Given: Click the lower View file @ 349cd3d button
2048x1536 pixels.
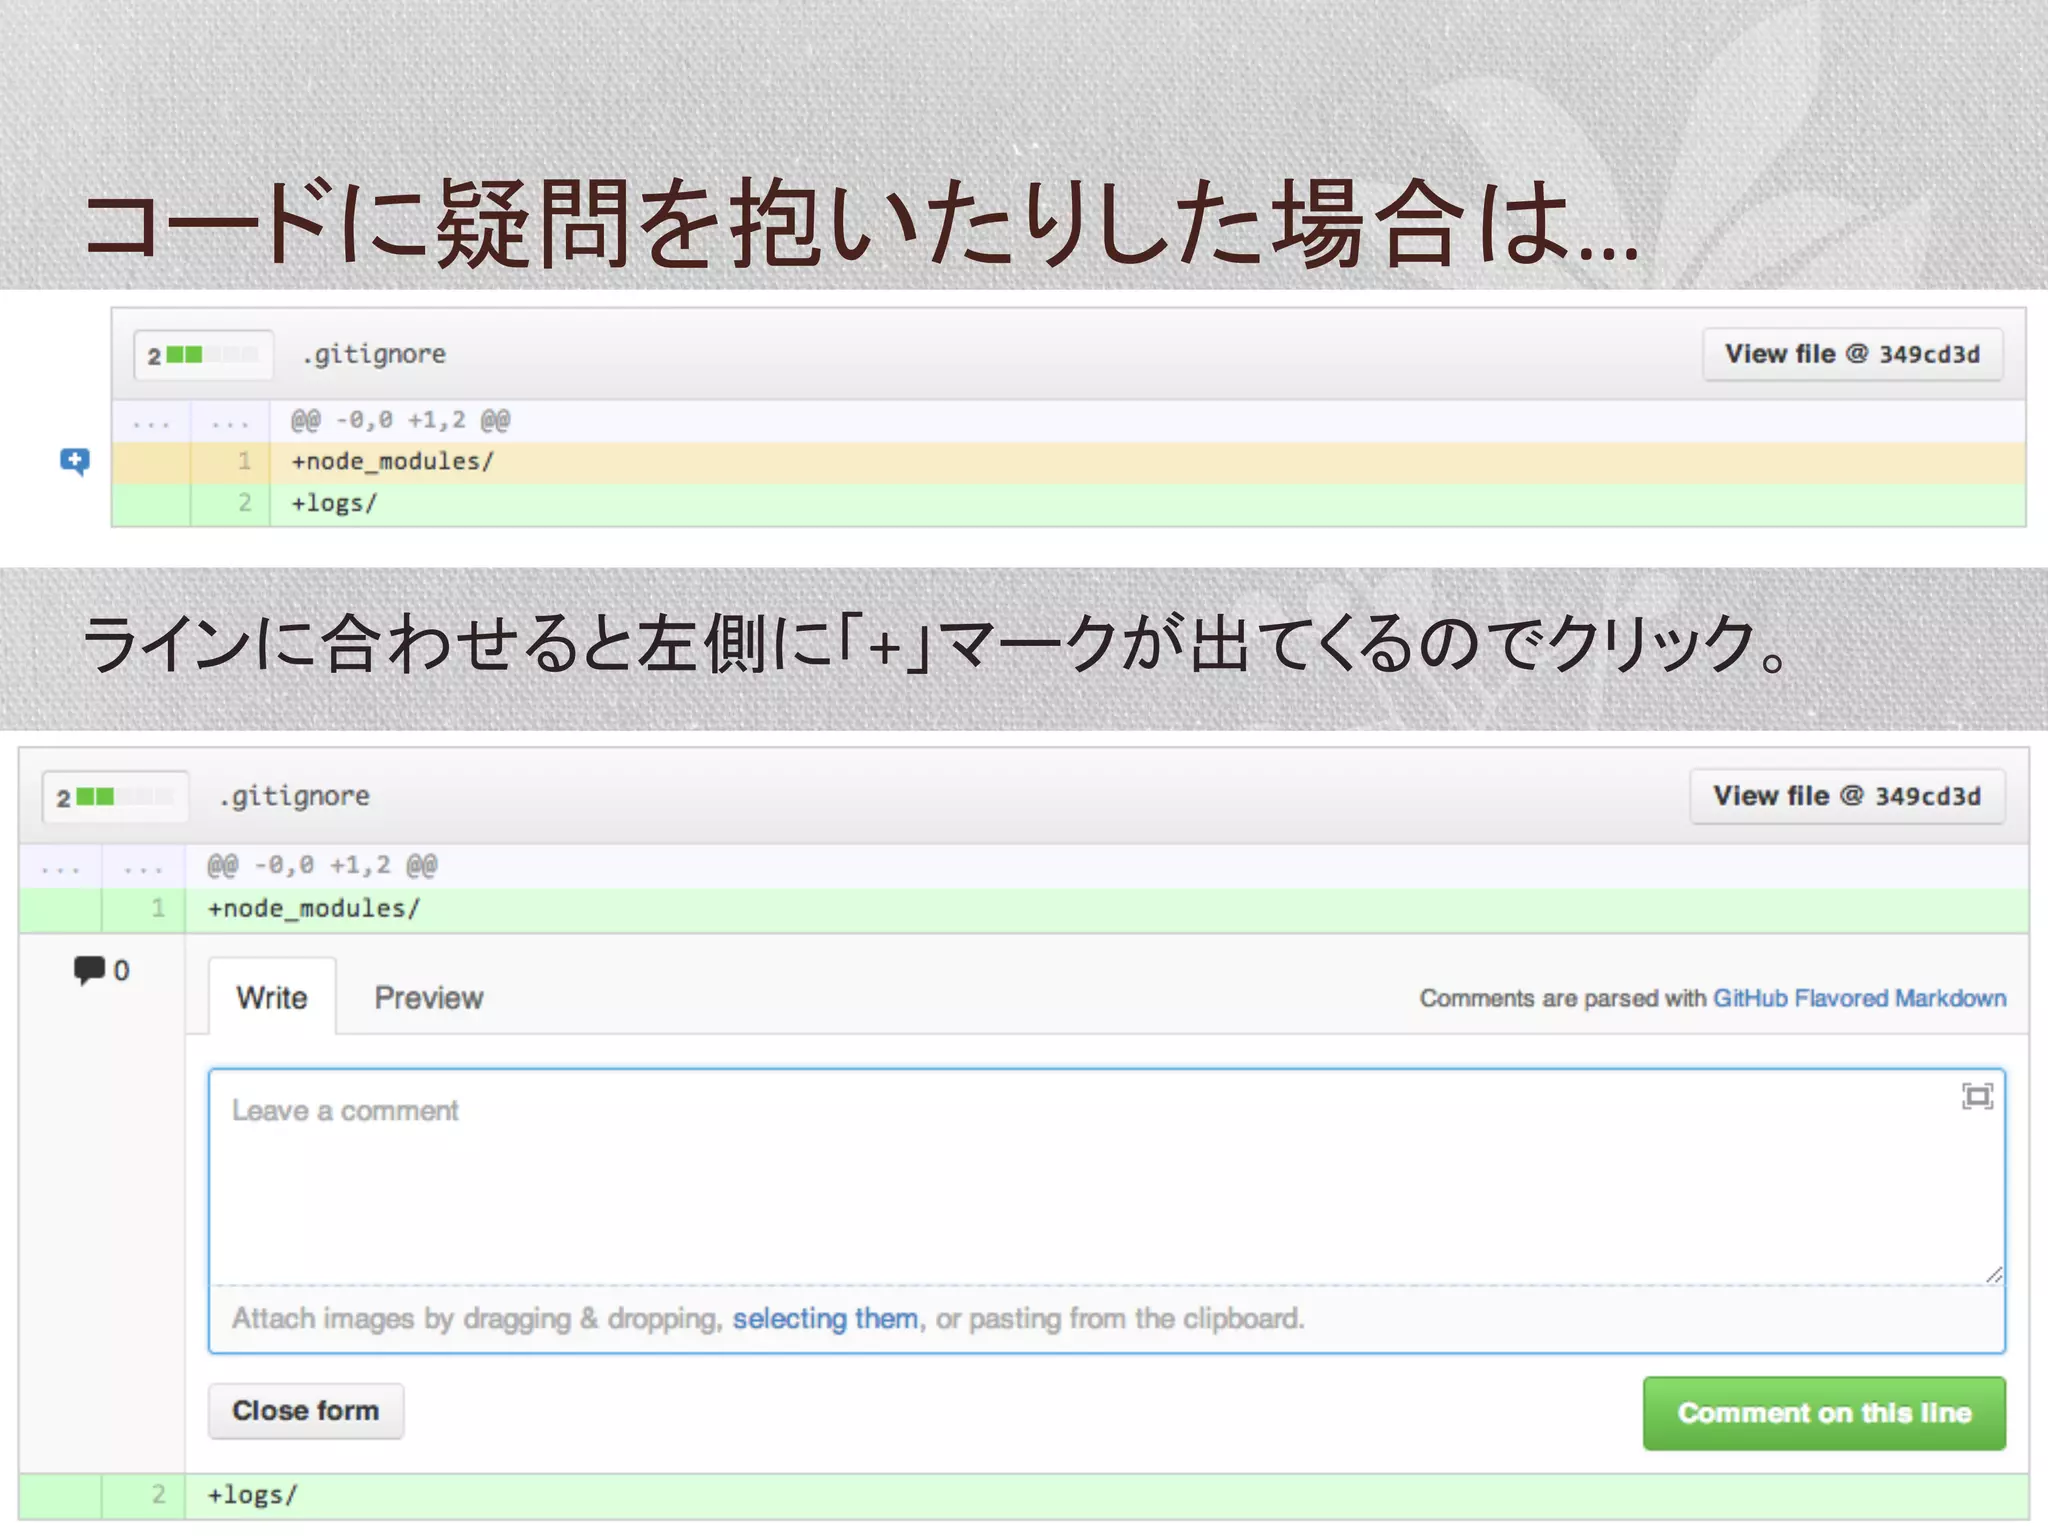Looking at the screenshot, I should pyautogui.click(x=1847, y=796).
